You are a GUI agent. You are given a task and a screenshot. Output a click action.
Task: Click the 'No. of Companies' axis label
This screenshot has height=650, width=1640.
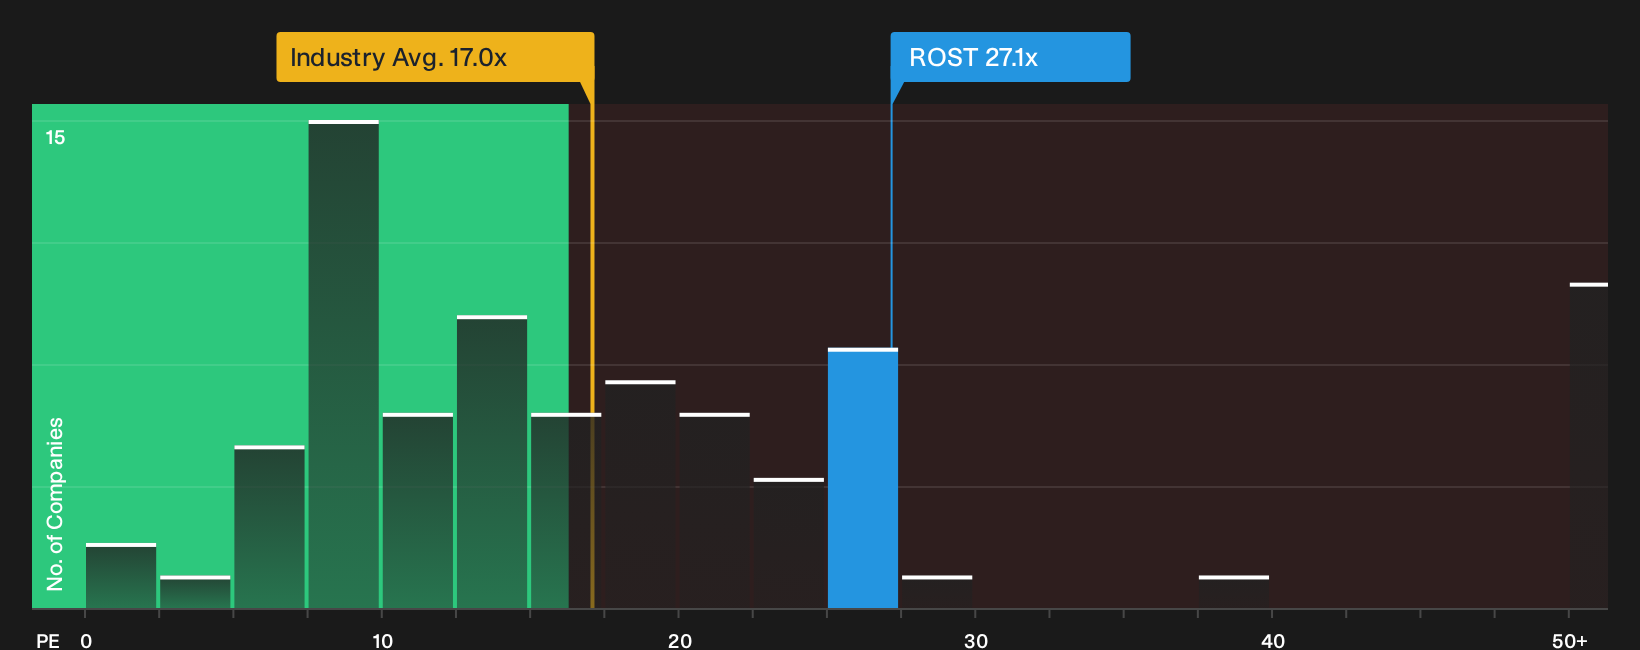(x=55, y=504)
